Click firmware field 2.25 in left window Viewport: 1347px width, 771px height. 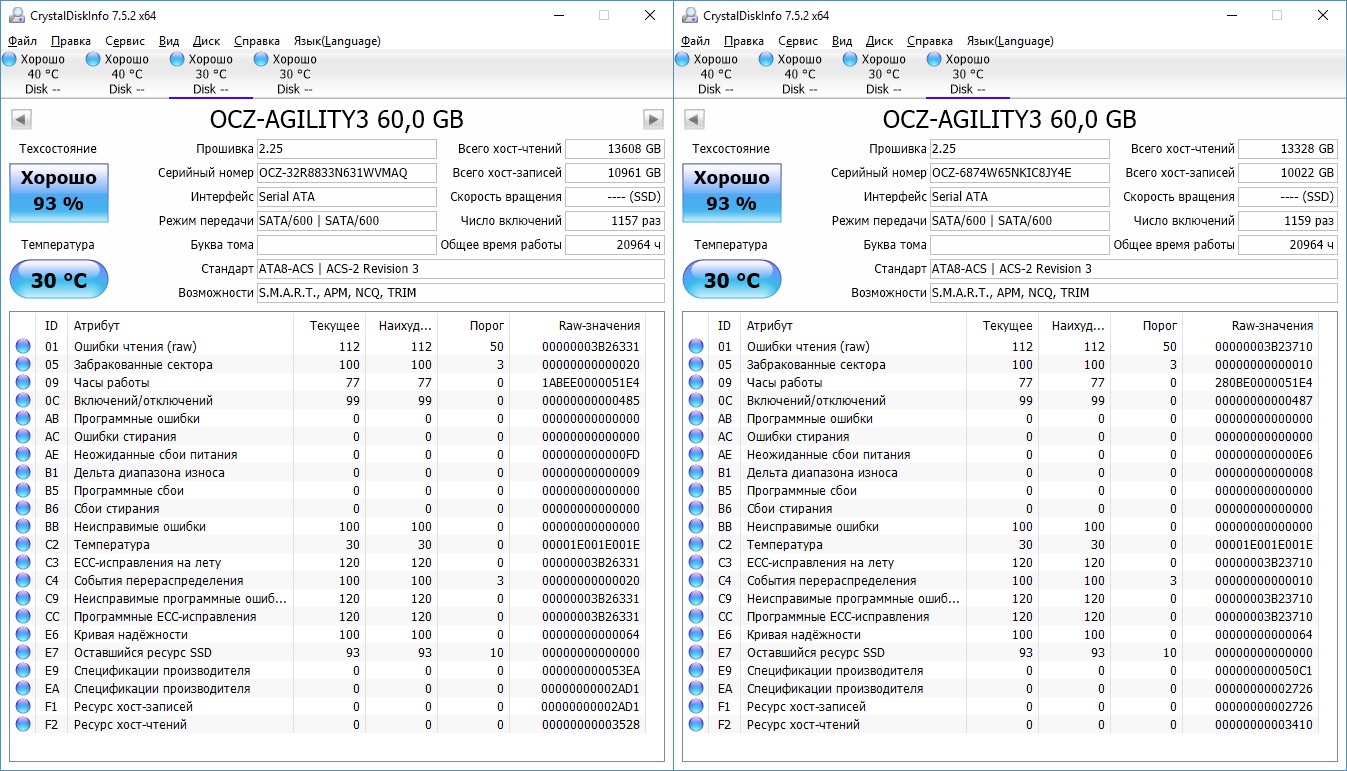pos(346,148)
